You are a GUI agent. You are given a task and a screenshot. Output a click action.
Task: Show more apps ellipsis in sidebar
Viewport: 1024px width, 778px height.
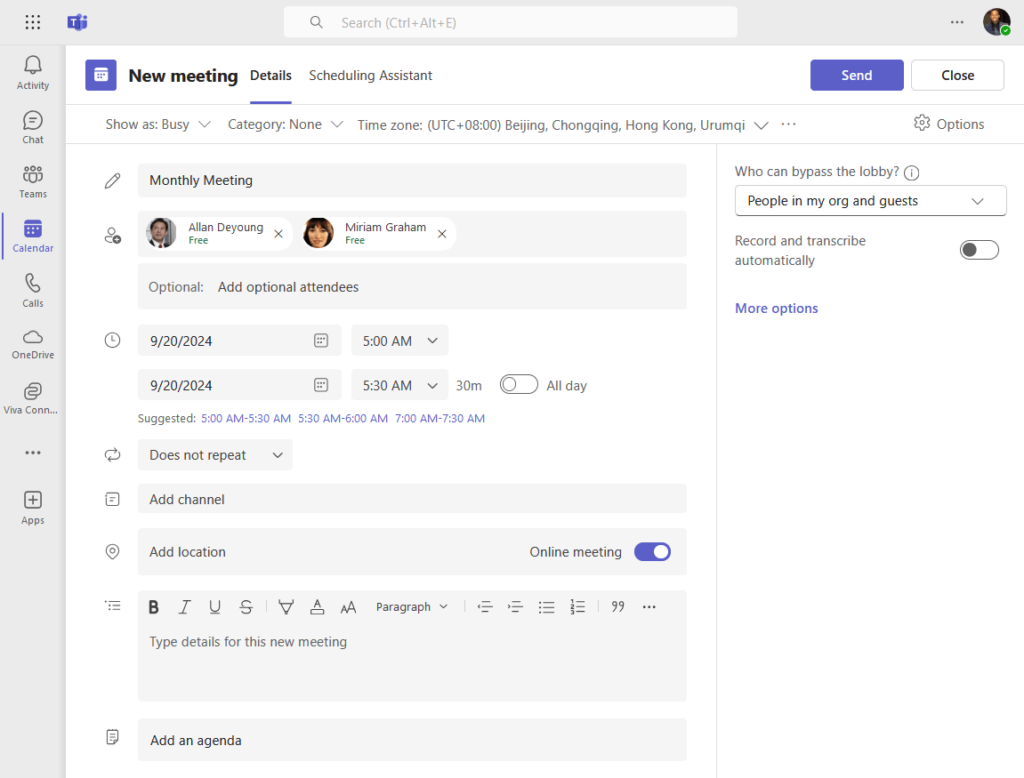click(33, 453)
